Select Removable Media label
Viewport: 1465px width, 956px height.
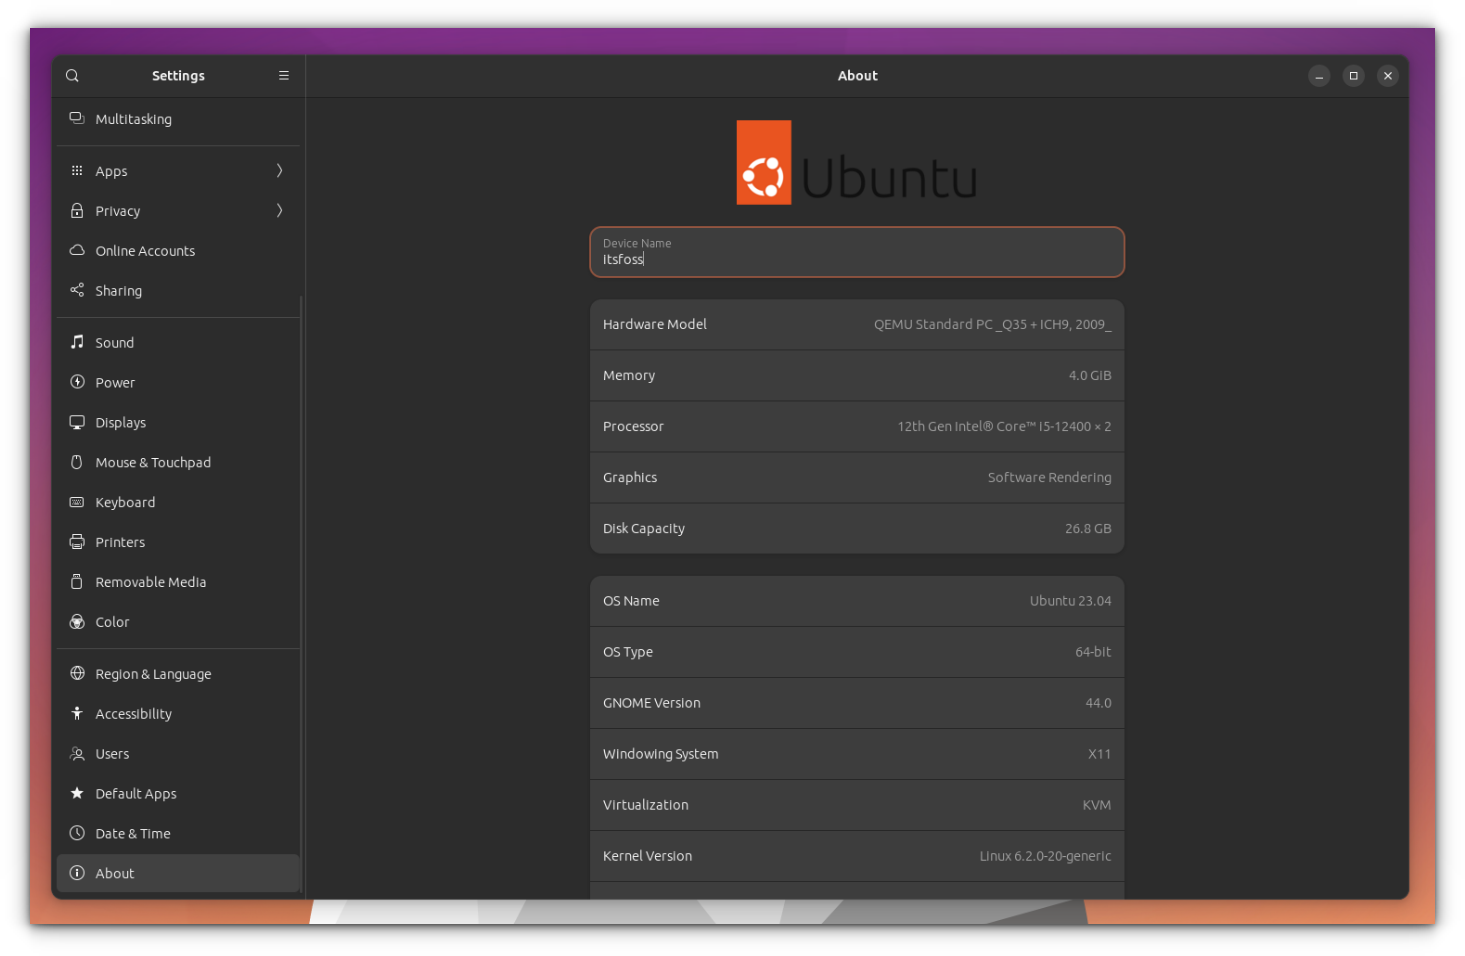pyautogui.click(x=151, y=583)
